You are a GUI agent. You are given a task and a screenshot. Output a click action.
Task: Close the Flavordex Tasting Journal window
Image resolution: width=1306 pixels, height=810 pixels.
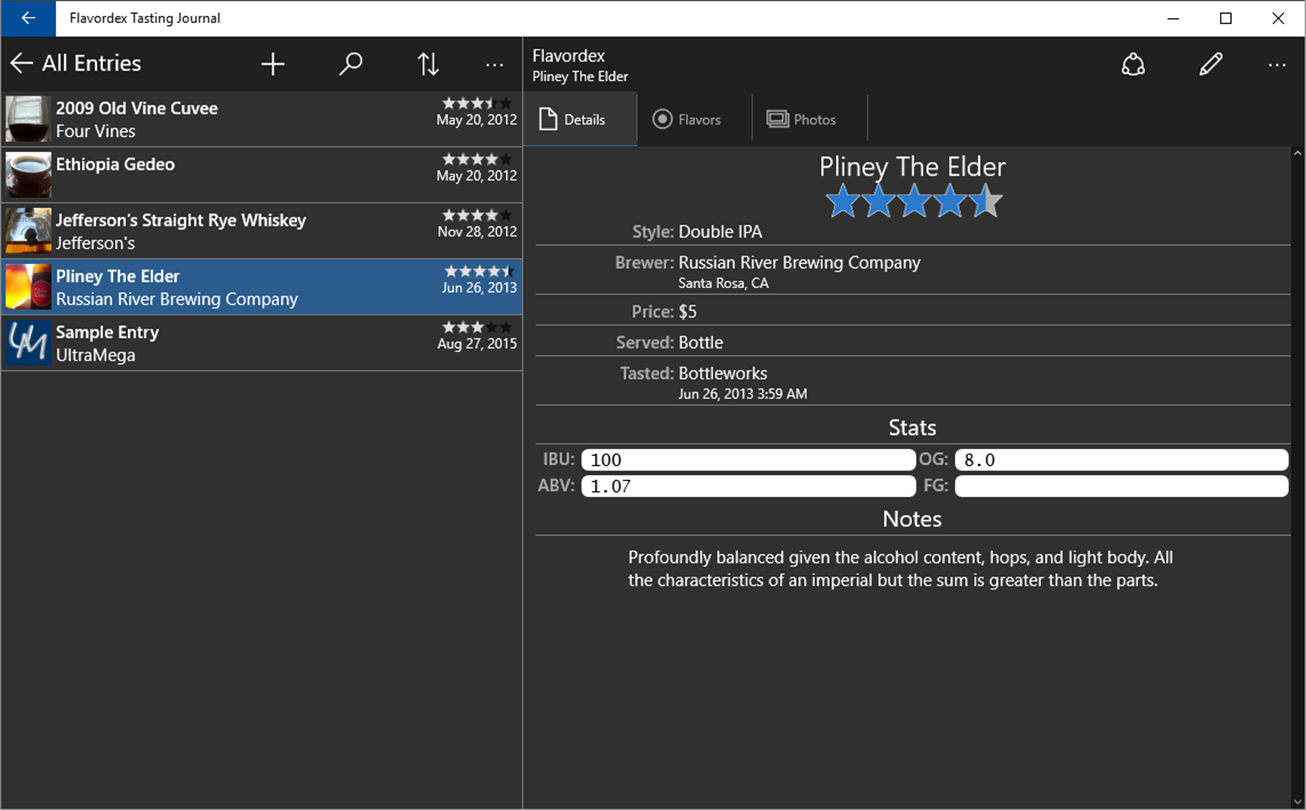(1278, 18)
